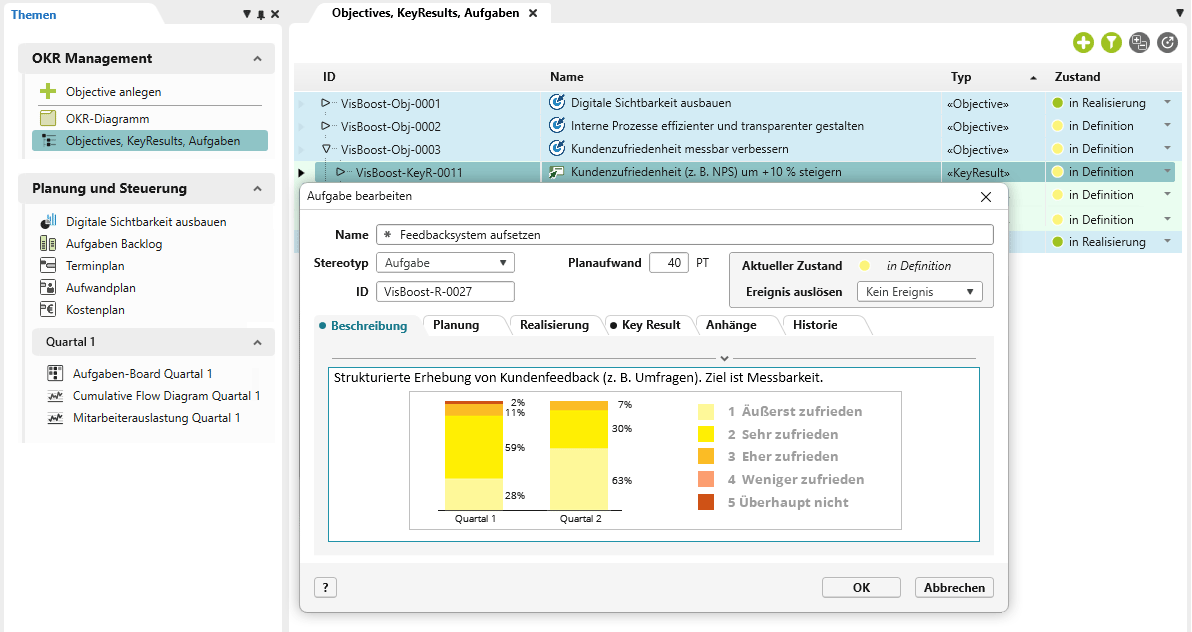Click the refresh icon in top toolbar

[1168, 43]
